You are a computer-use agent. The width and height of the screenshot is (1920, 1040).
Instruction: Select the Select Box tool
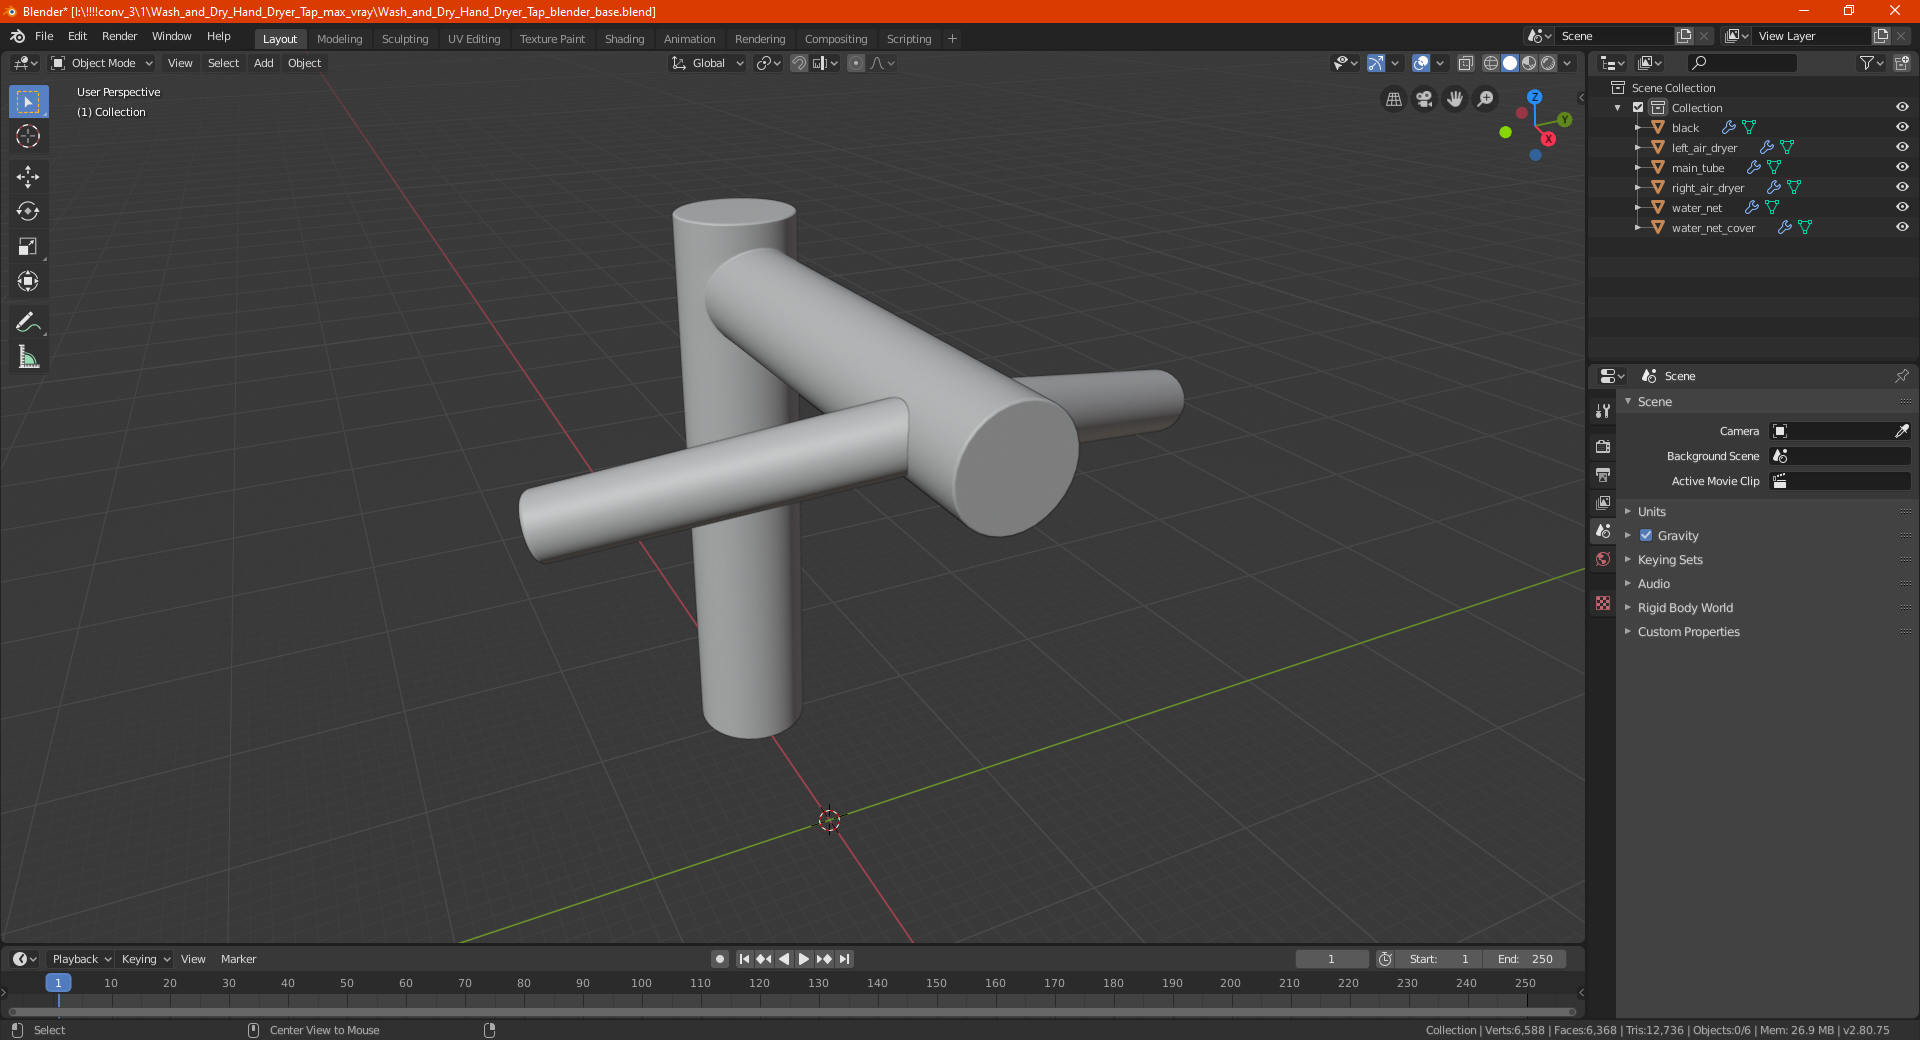[28, 101]
